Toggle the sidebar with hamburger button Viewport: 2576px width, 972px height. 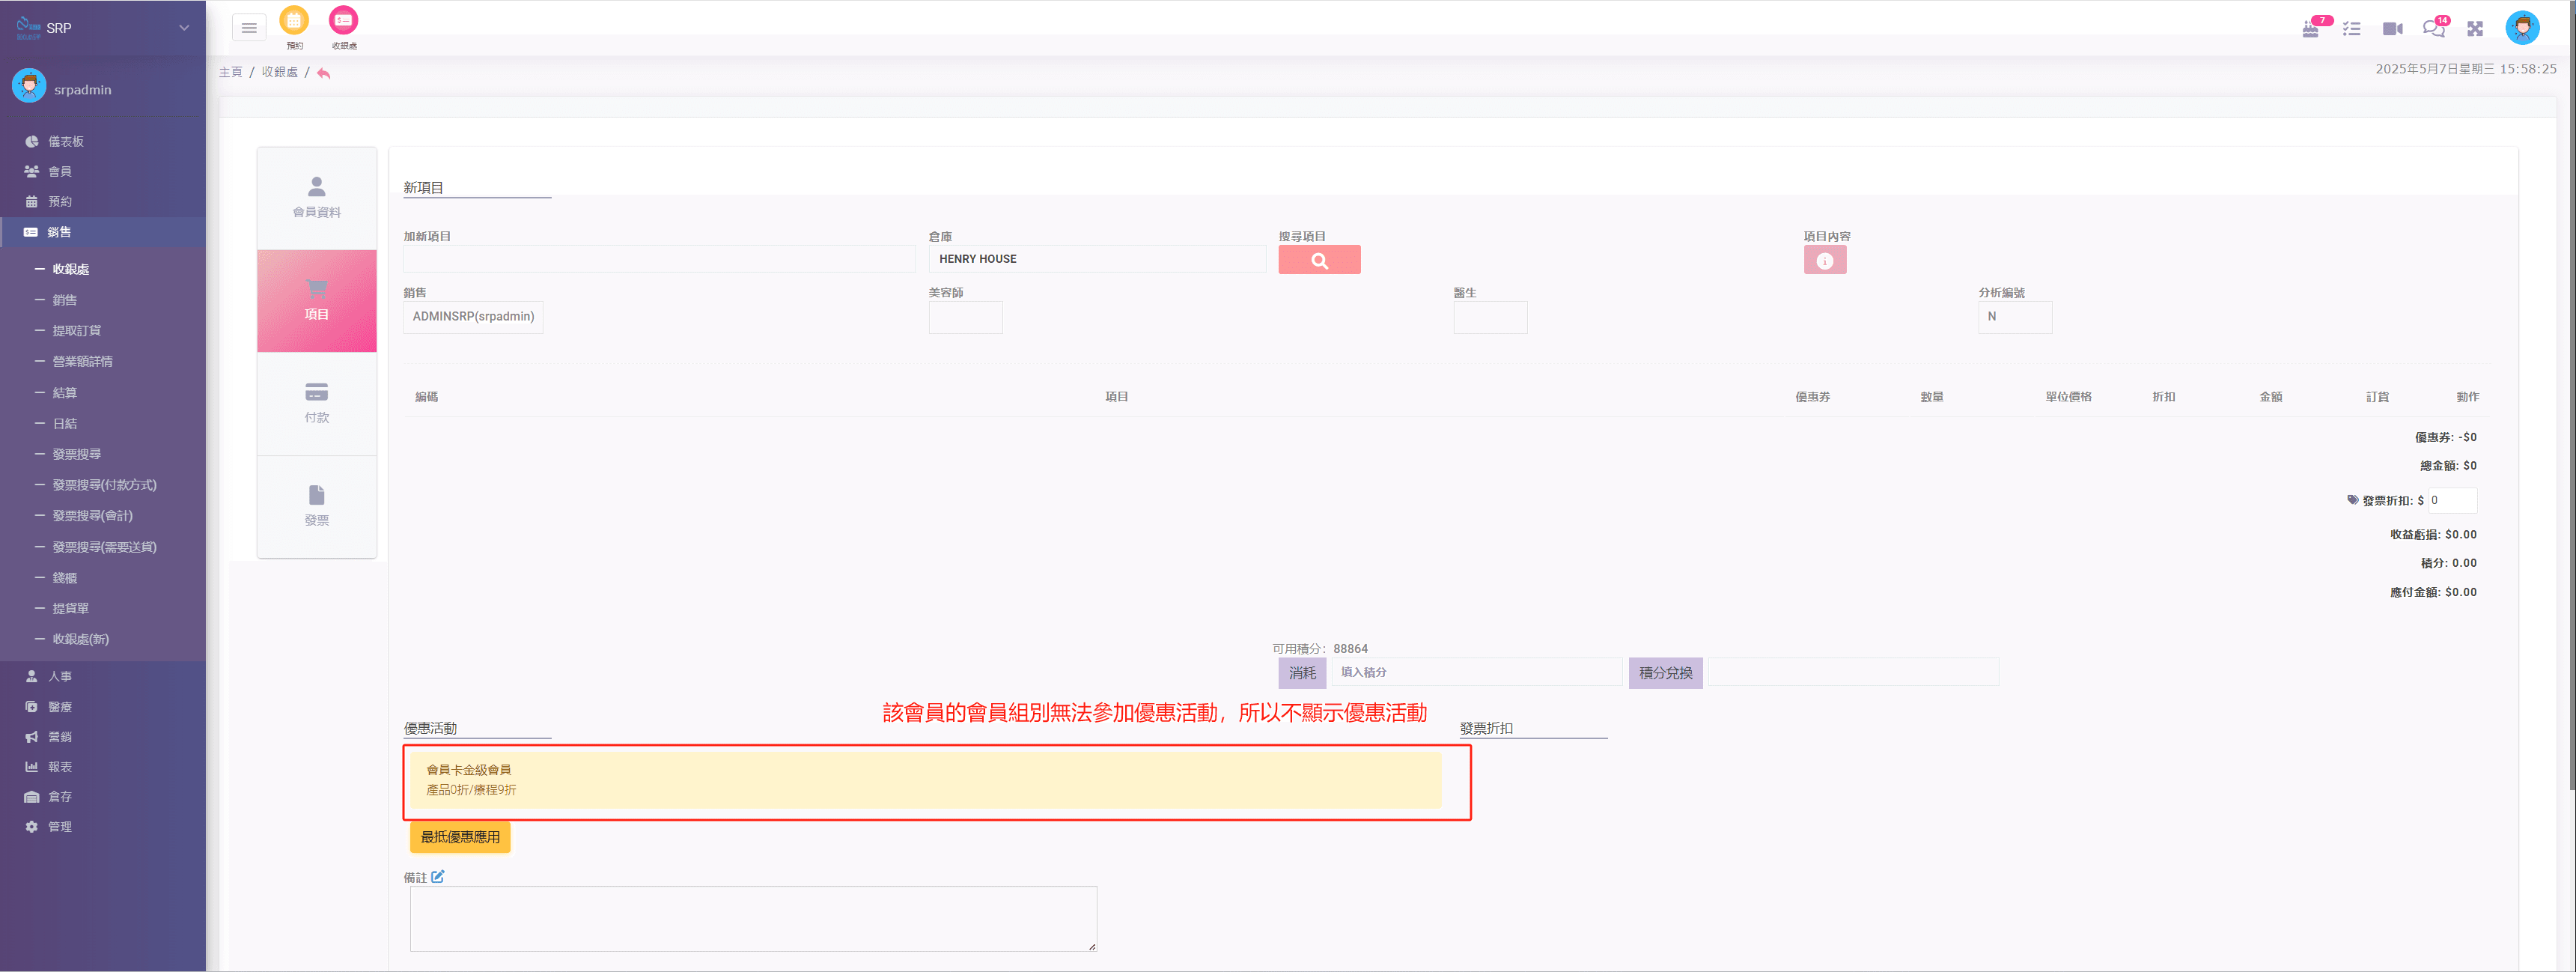pos(249,28)
